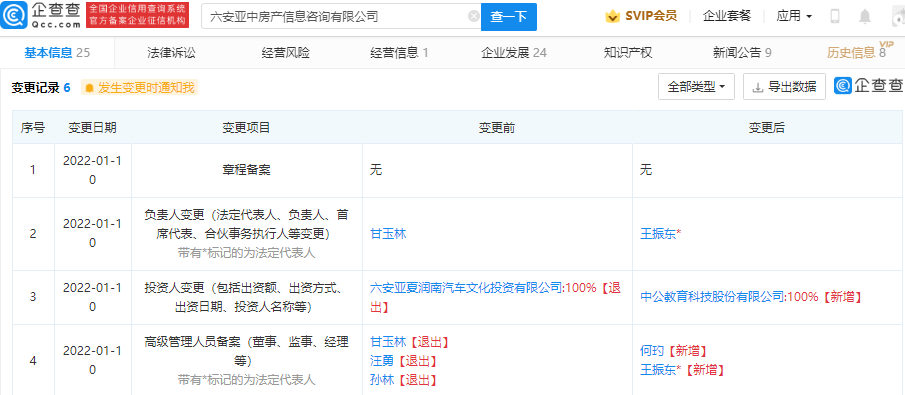Image resolution: width=905 pixels, height=395 pixels.
Task: Open 何玓 link in row 4
Action: [653, 351]
